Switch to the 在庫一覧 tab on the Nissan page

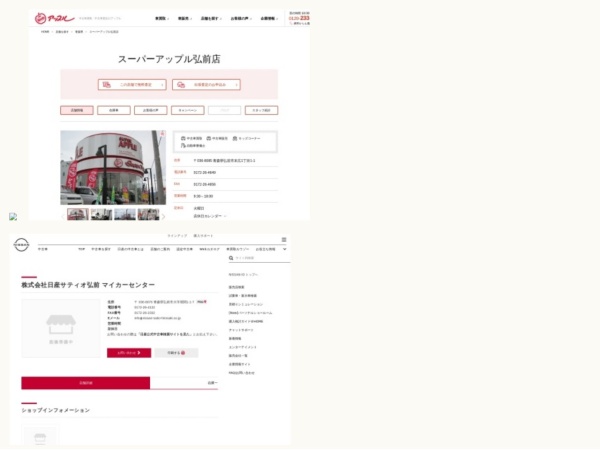pyautogui.click(x=184, y=383)
